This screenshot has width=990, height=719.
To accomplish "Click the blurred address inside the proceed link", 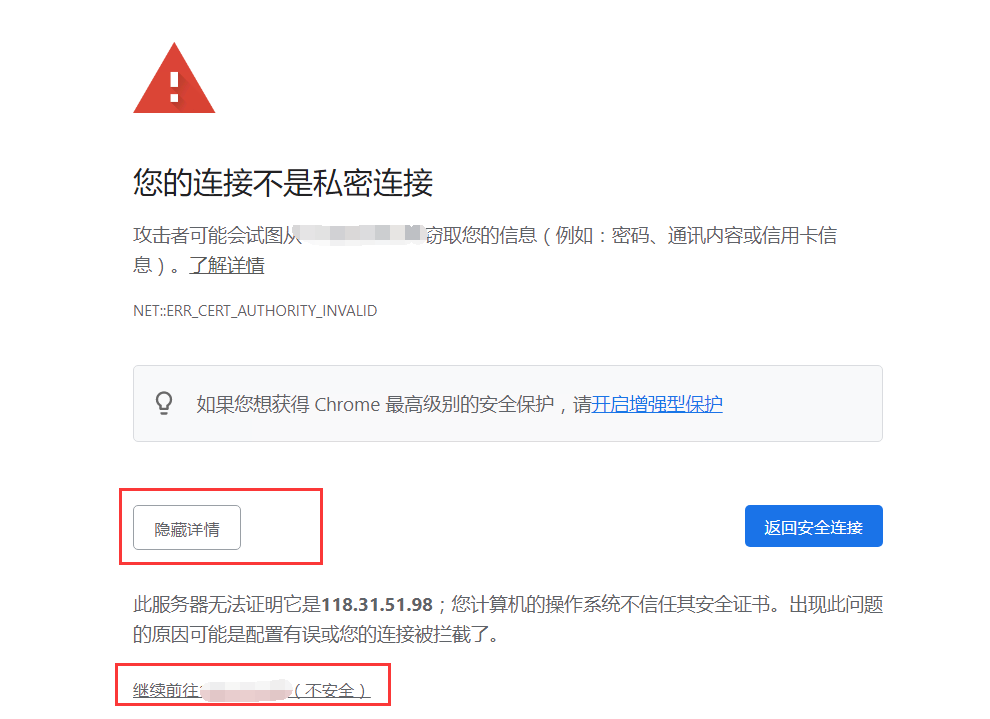I will coord(247,691).
